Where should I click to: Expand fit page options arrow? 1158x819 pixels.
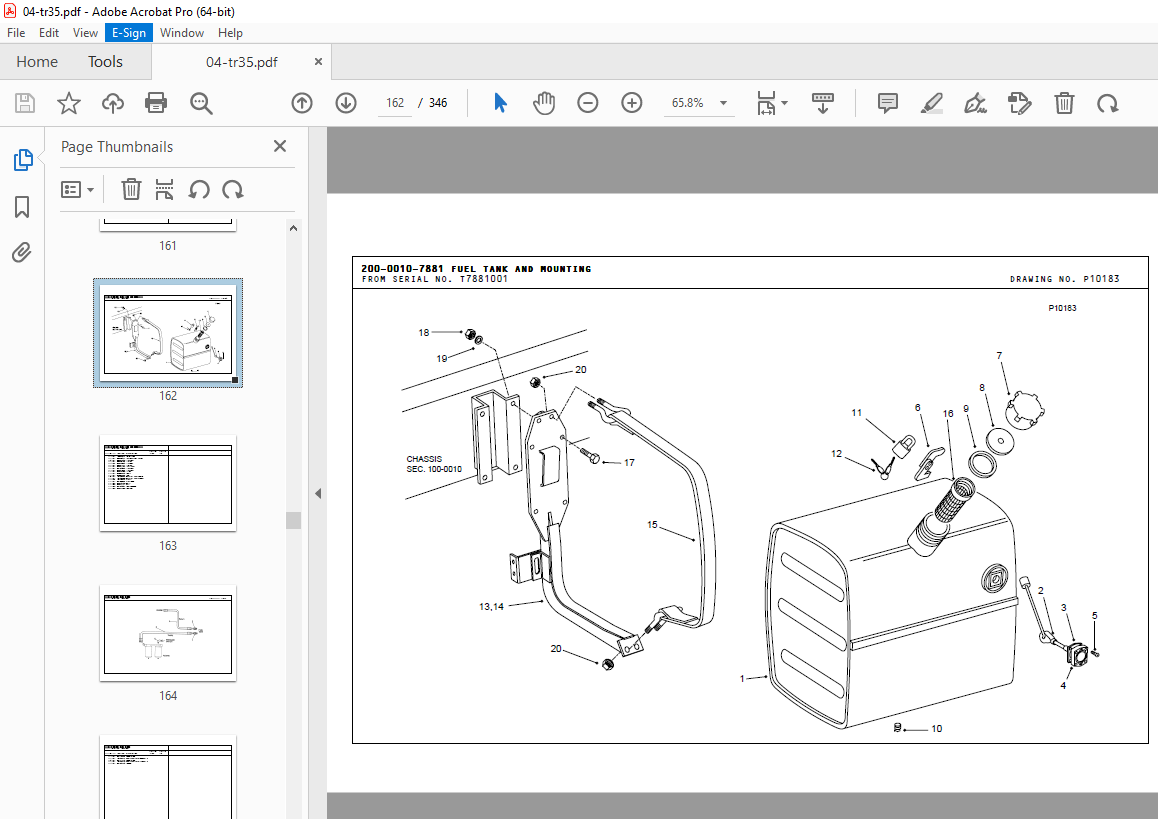[x=784, y=103]
